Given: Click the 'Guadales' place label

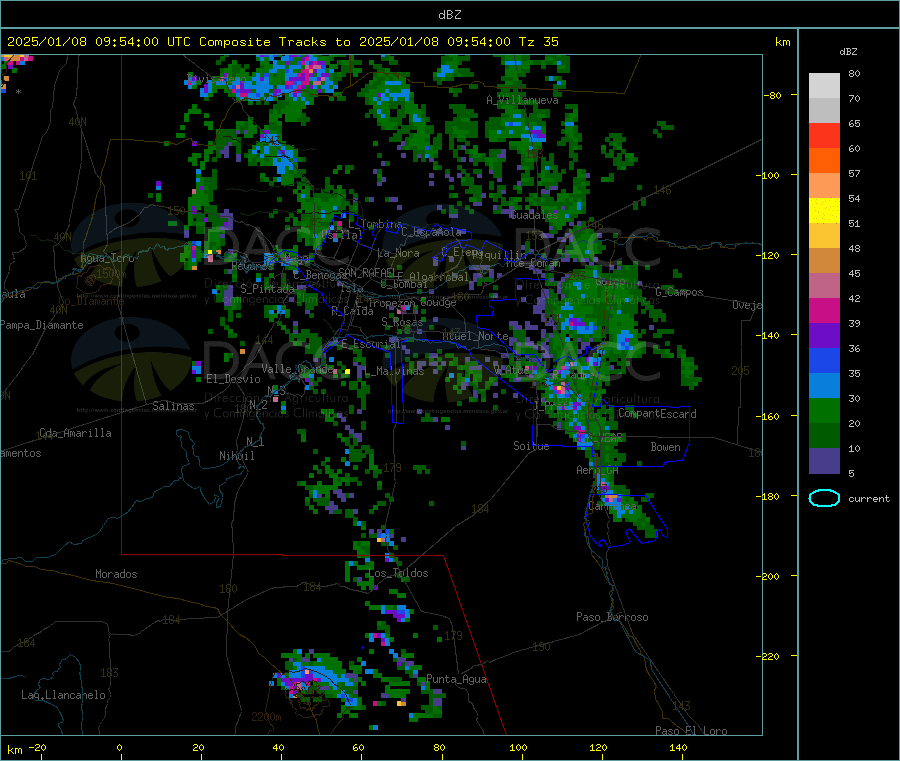Looking at the screenshot, I should 534,215.
